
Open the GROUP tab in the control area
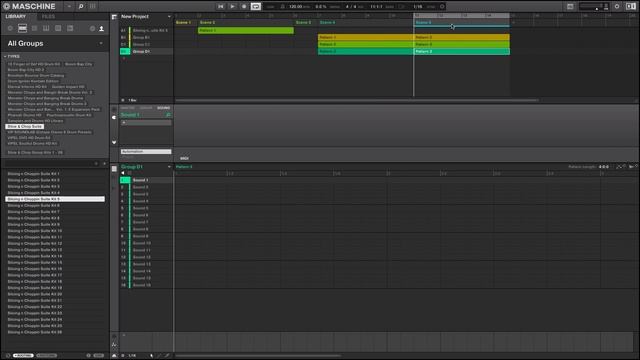pos(146,108)
